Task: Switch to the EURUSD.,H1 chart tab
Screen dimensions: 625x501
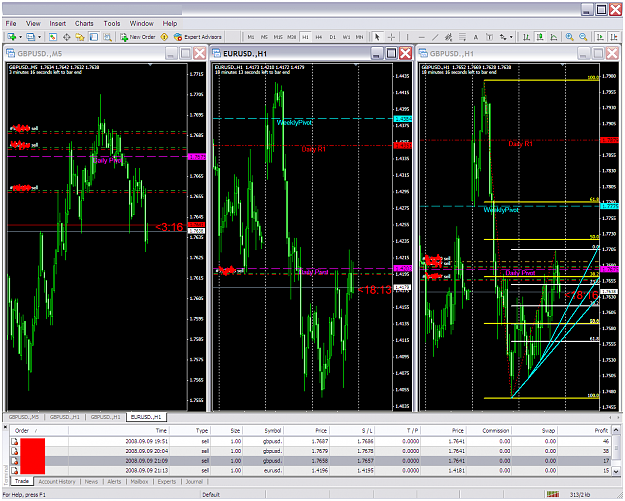Action: coord(146,417)
